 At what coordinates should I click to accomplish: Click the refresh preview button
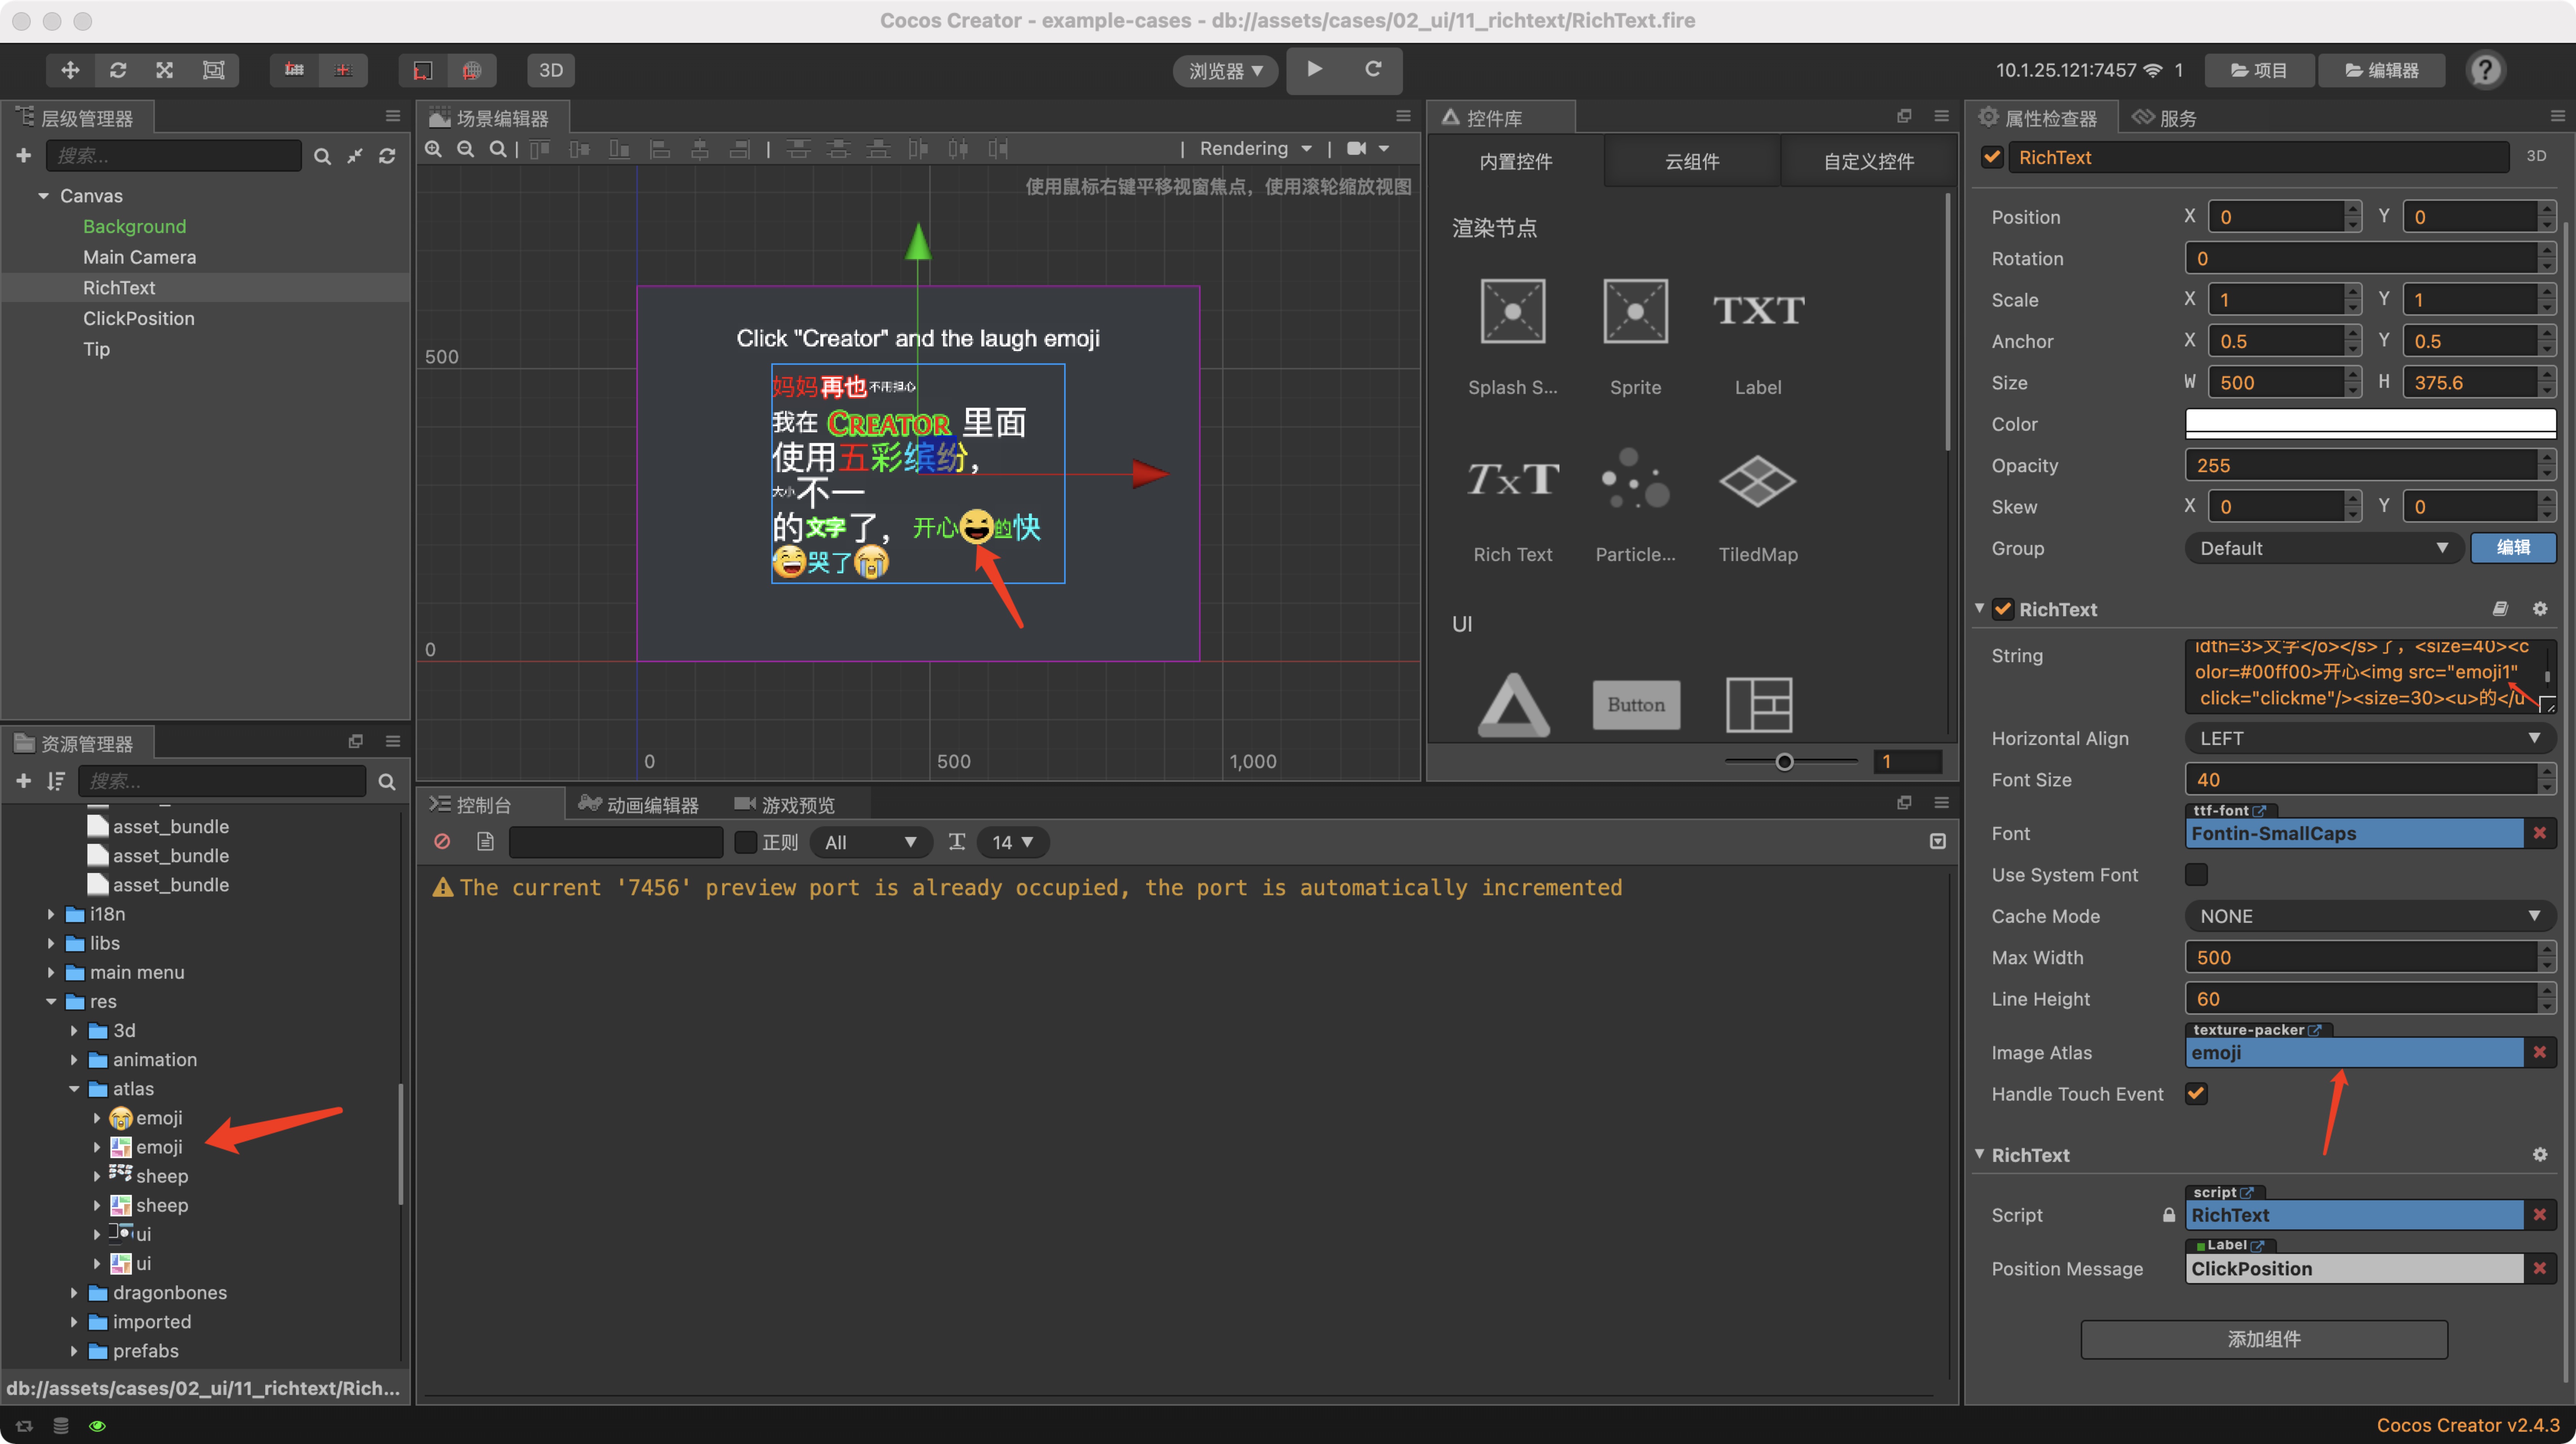tap(1373, 69)
